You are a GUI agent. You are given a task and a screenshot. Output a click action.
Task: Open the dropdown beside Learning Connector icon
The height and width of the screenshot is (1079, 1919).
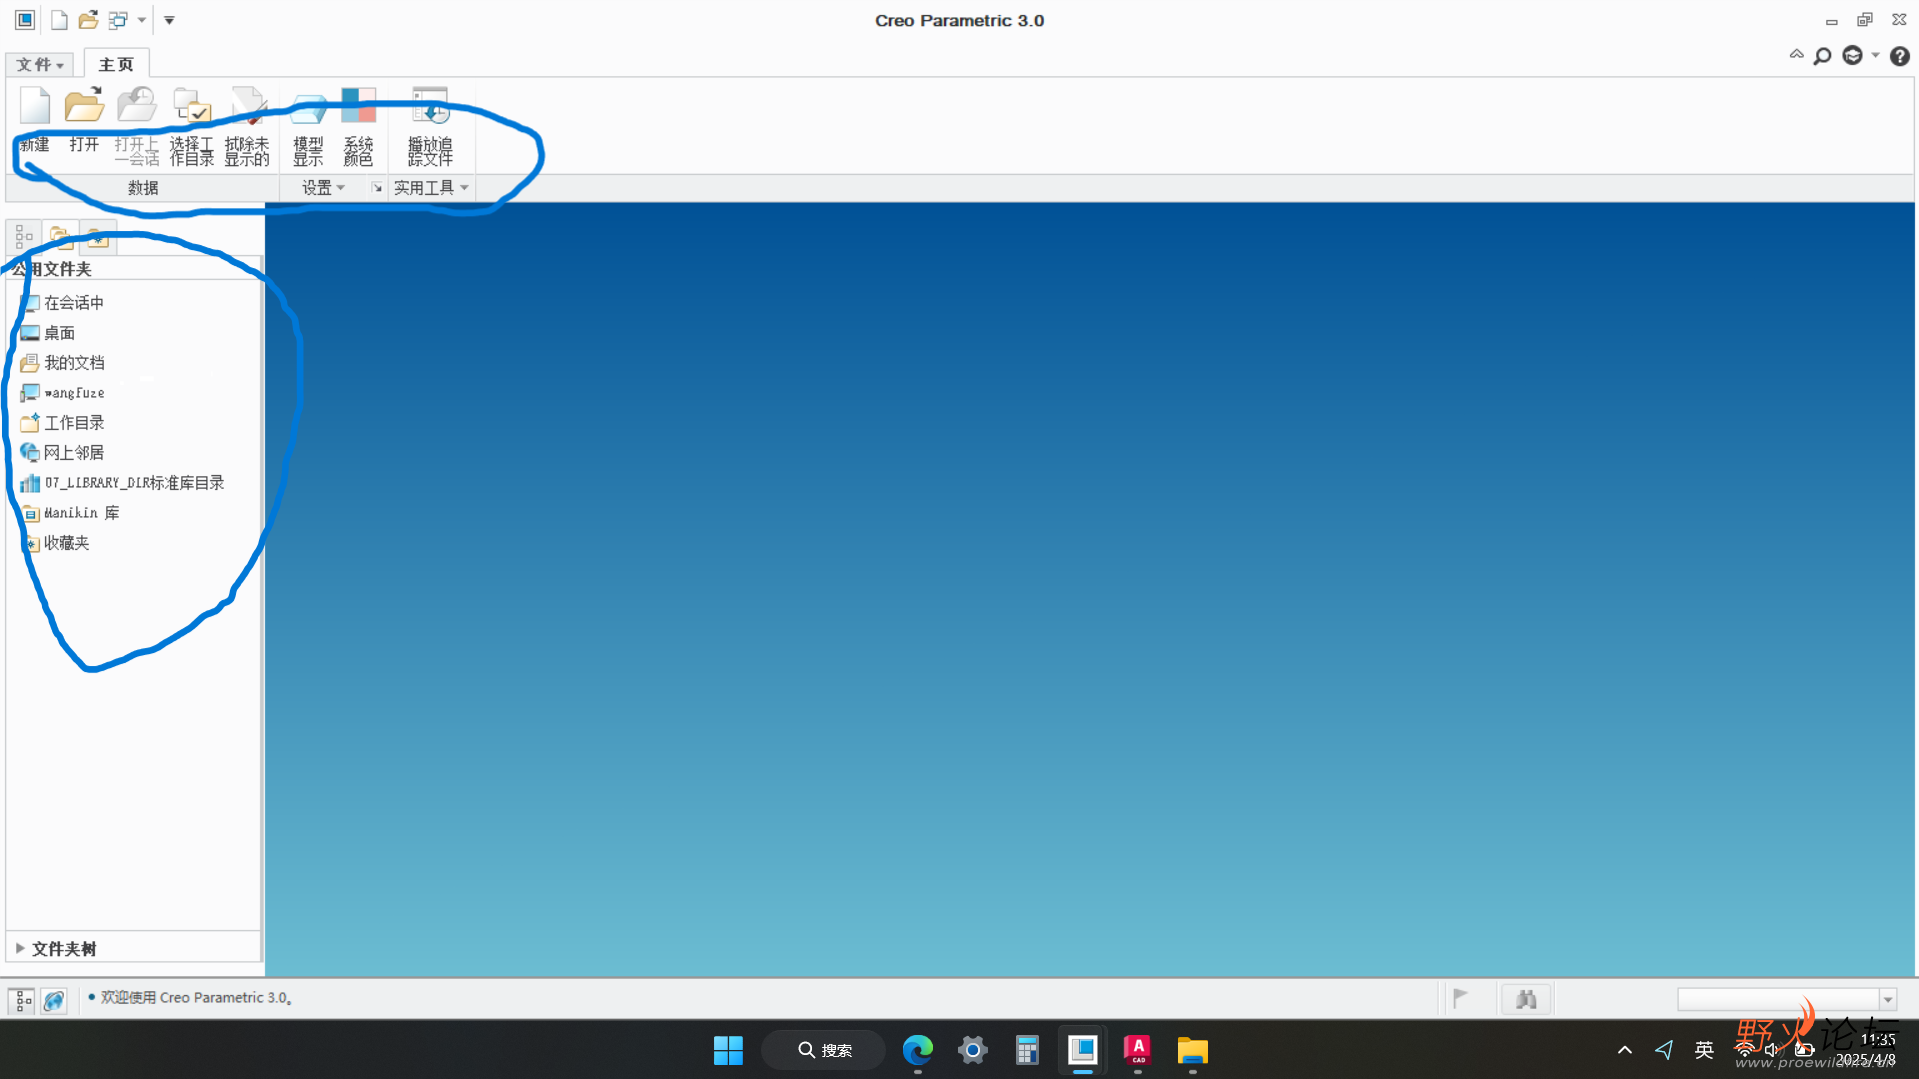point(1875,55)
